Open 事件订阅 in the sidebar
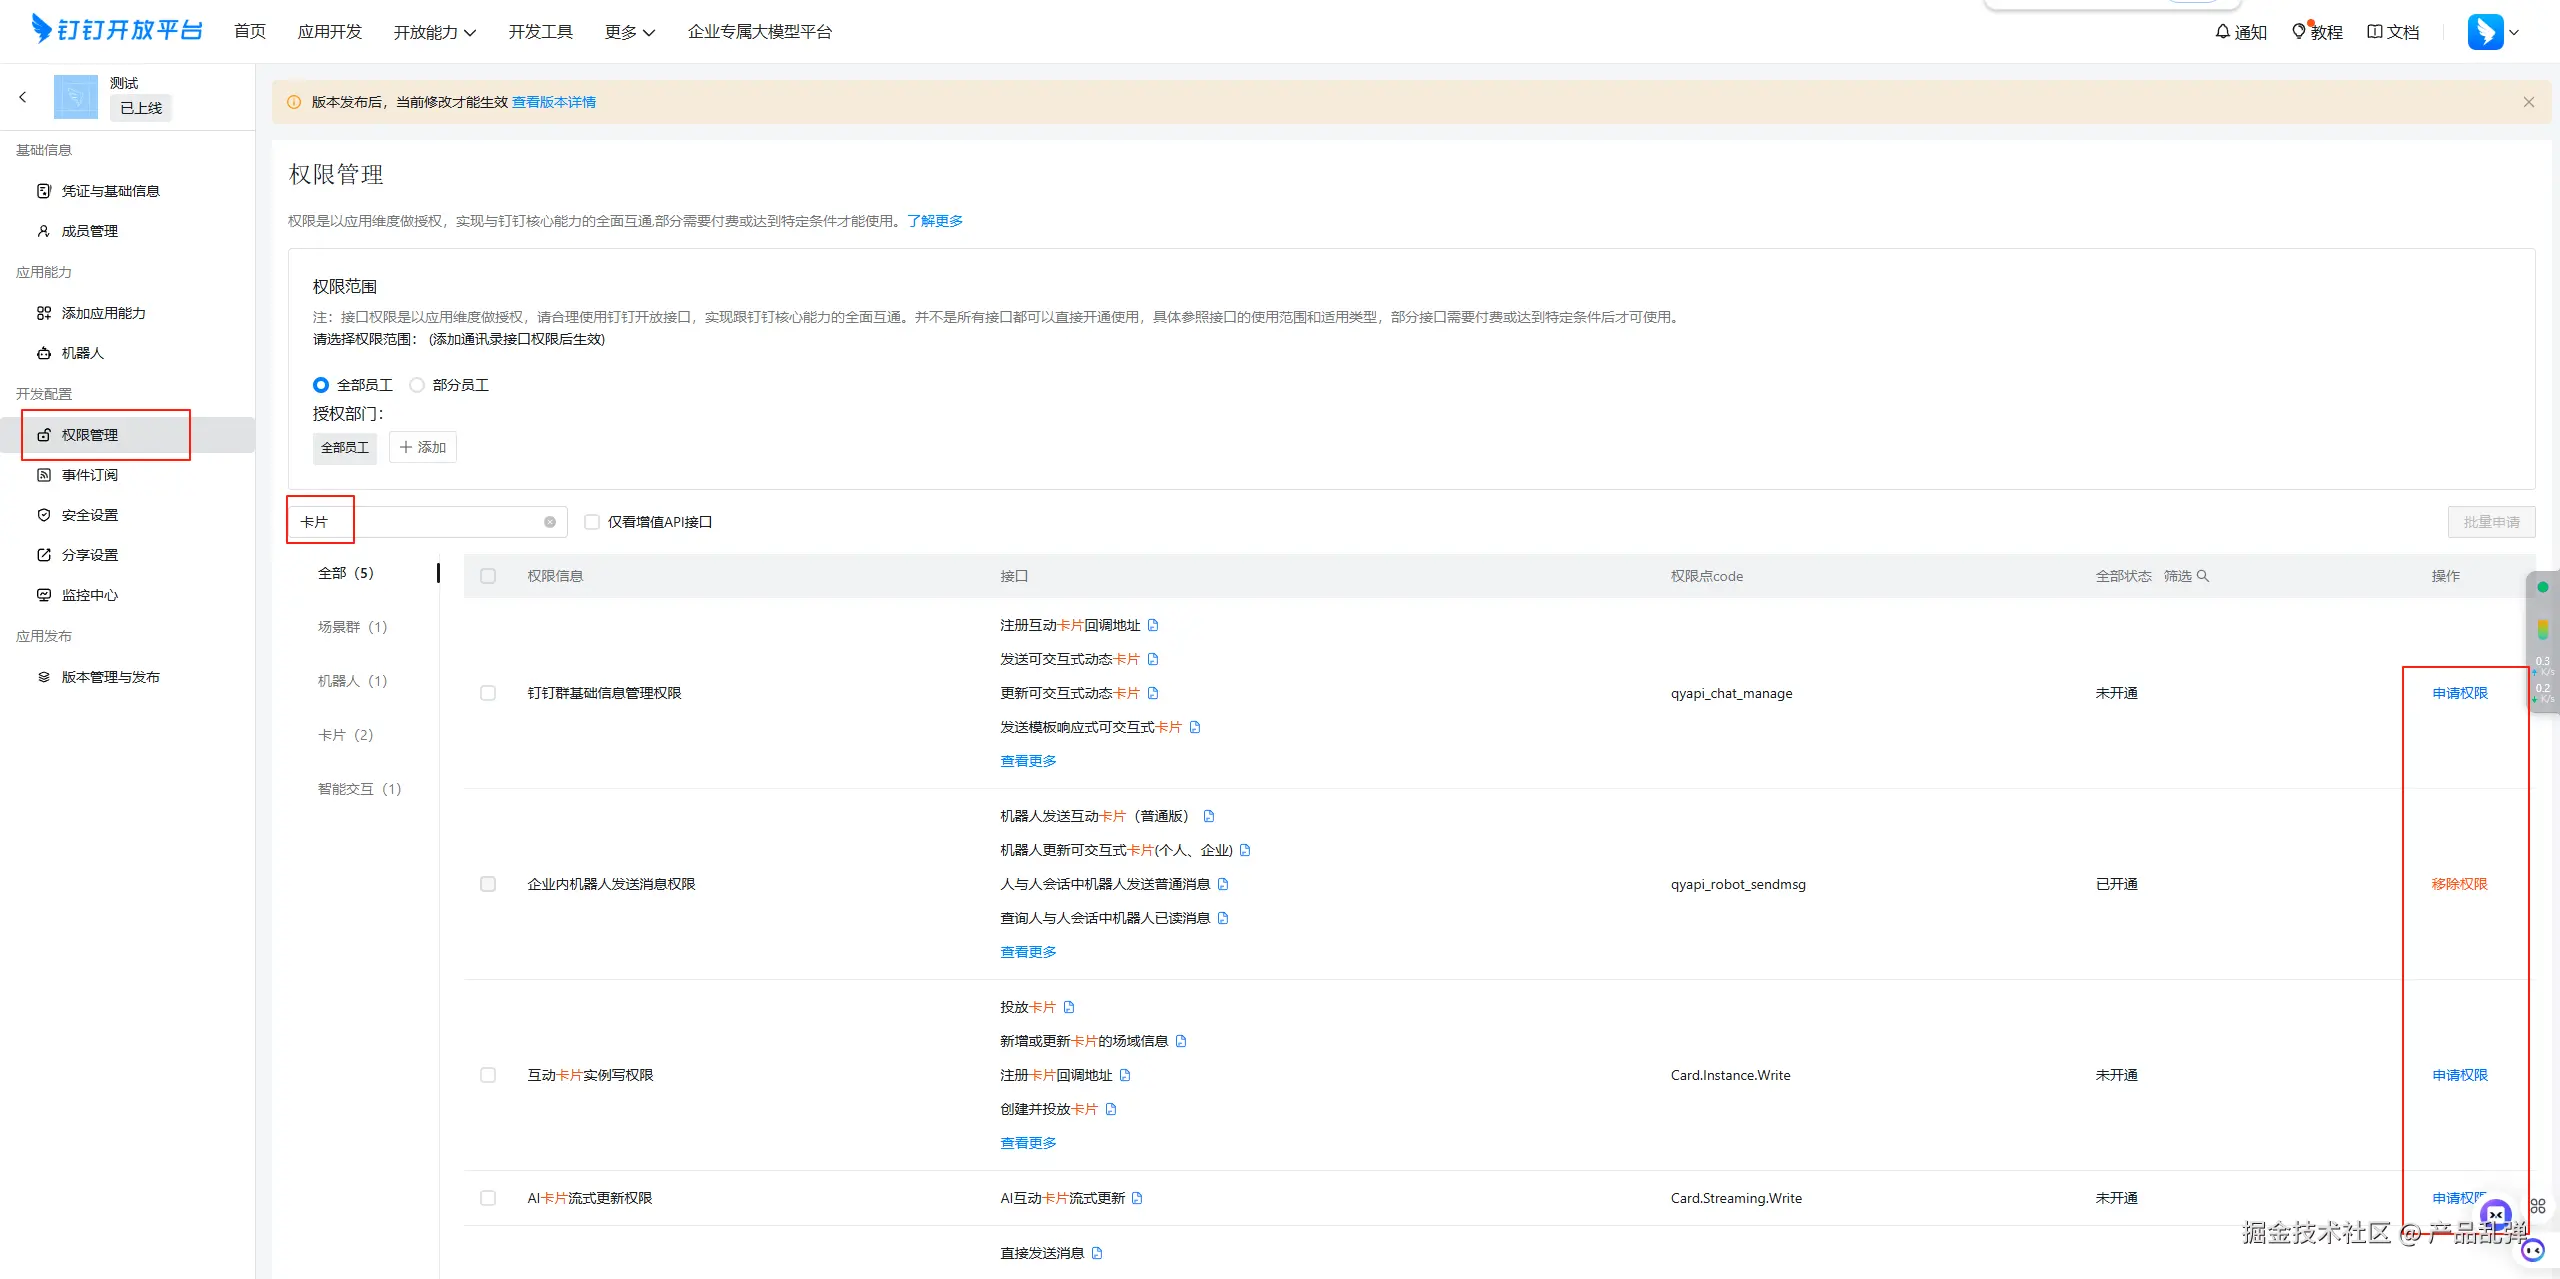This screenshot has height=1279, width=2560. pos(90,475)
